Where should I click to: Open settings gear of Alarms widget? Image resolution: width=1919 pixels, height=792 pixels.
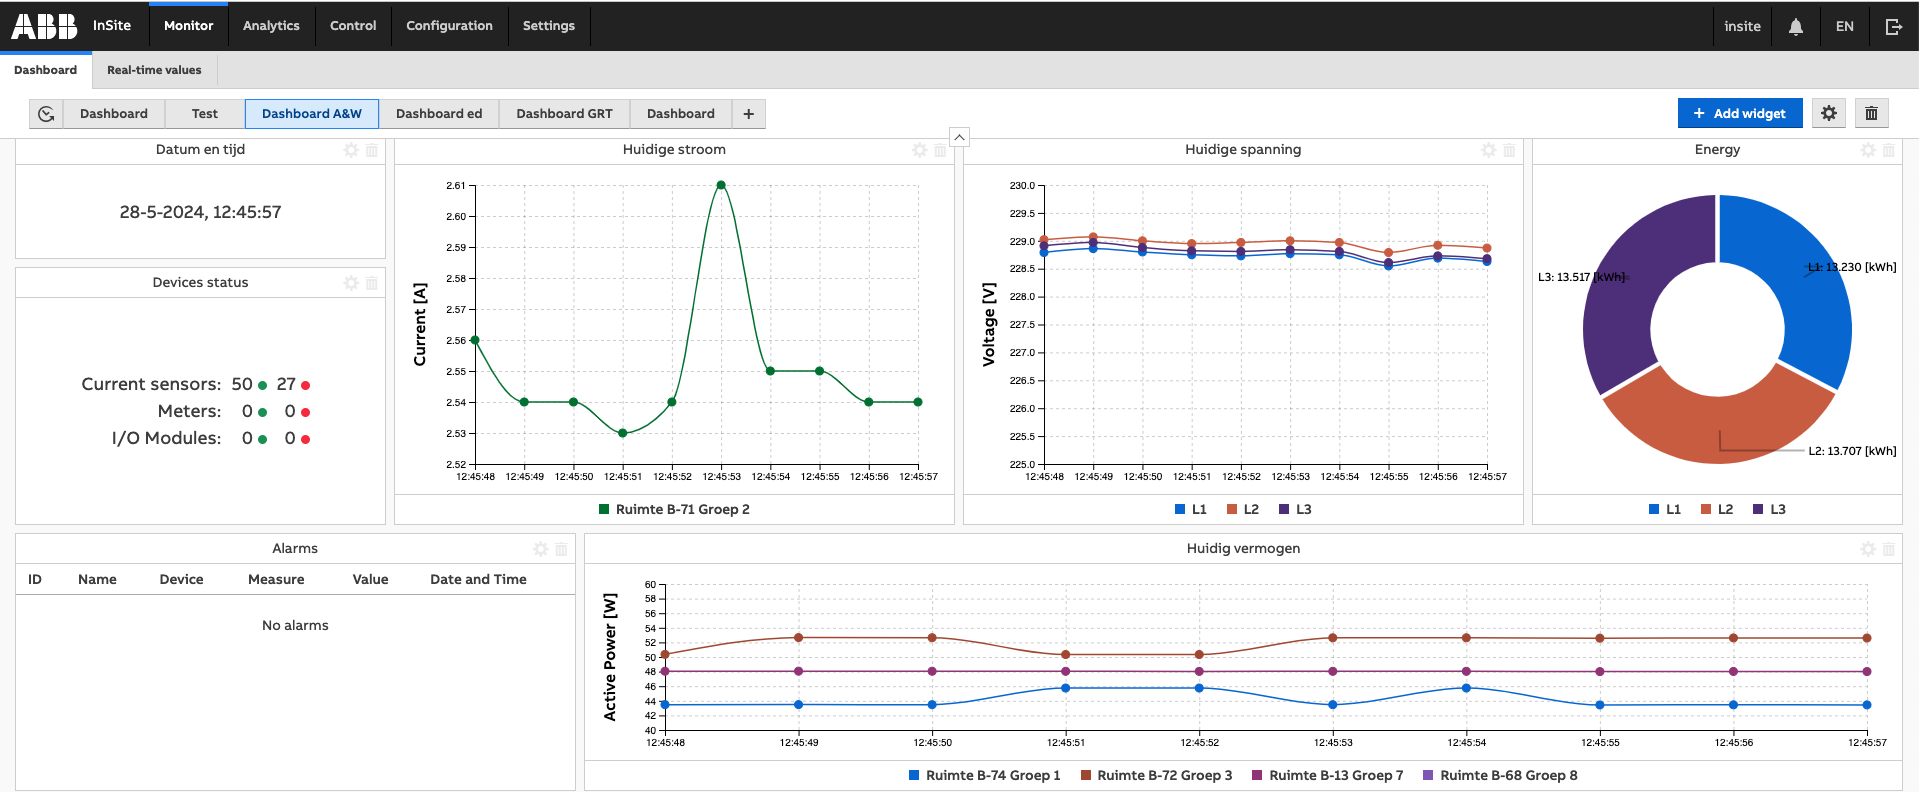tap(540, 549)
